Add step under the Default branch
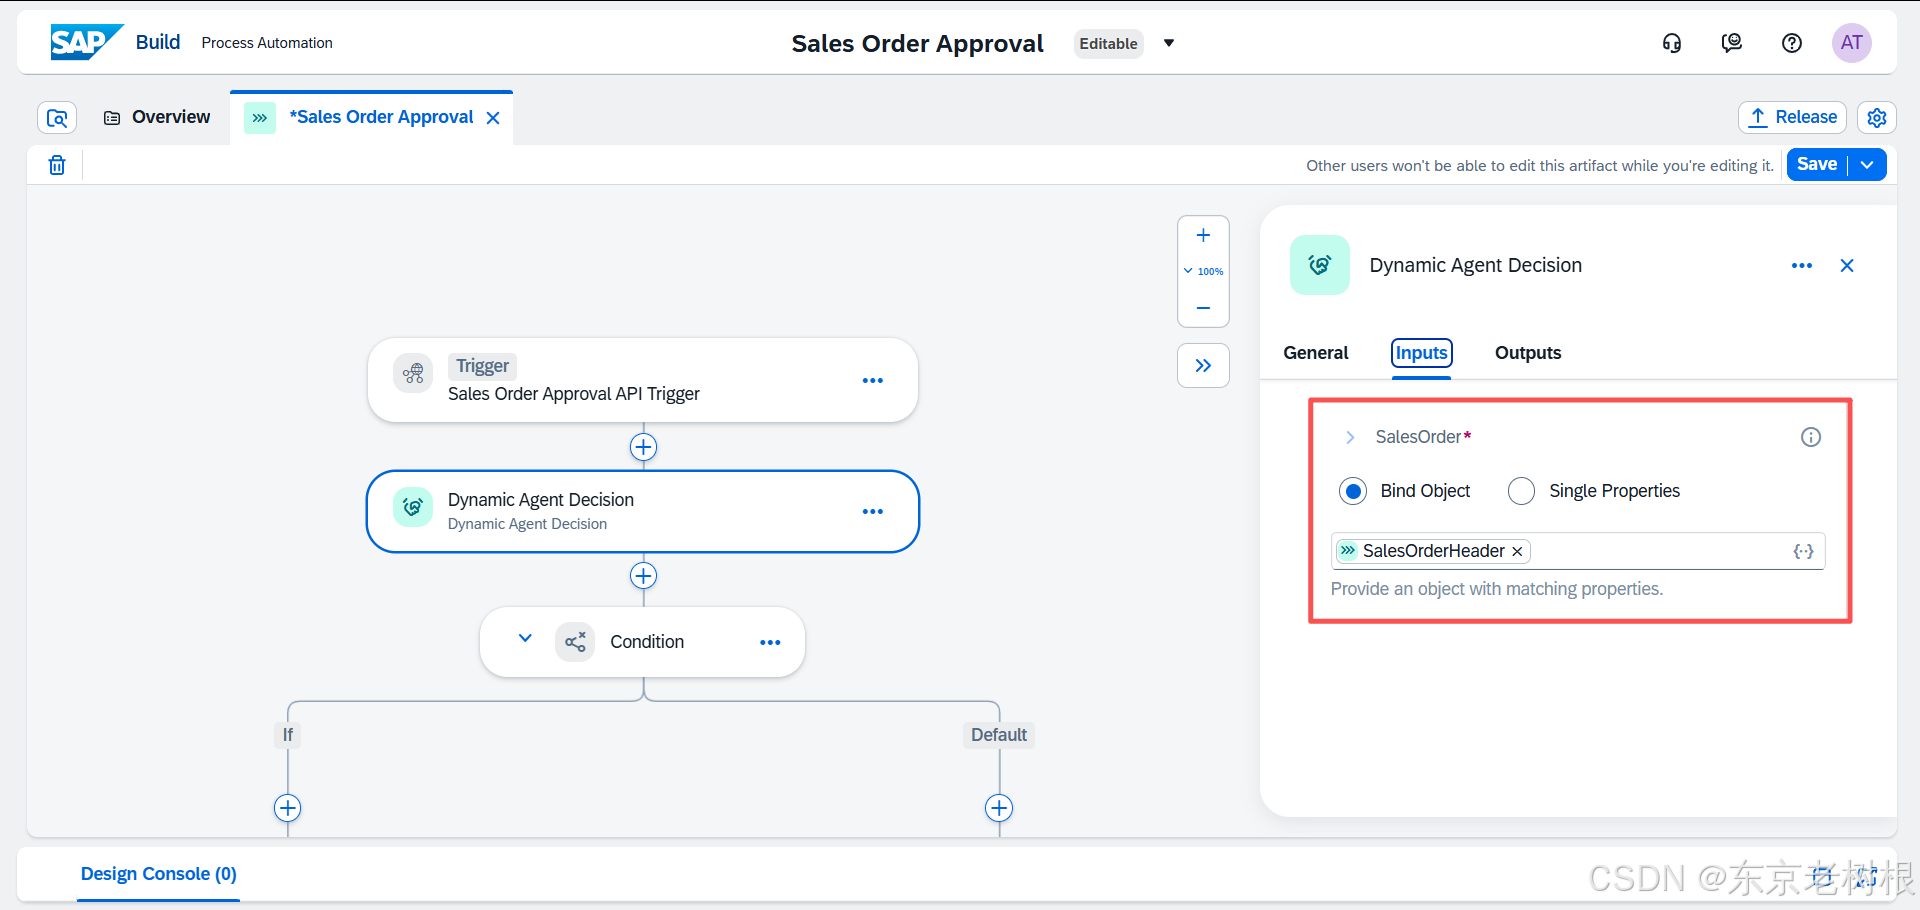 click(999, 808)
